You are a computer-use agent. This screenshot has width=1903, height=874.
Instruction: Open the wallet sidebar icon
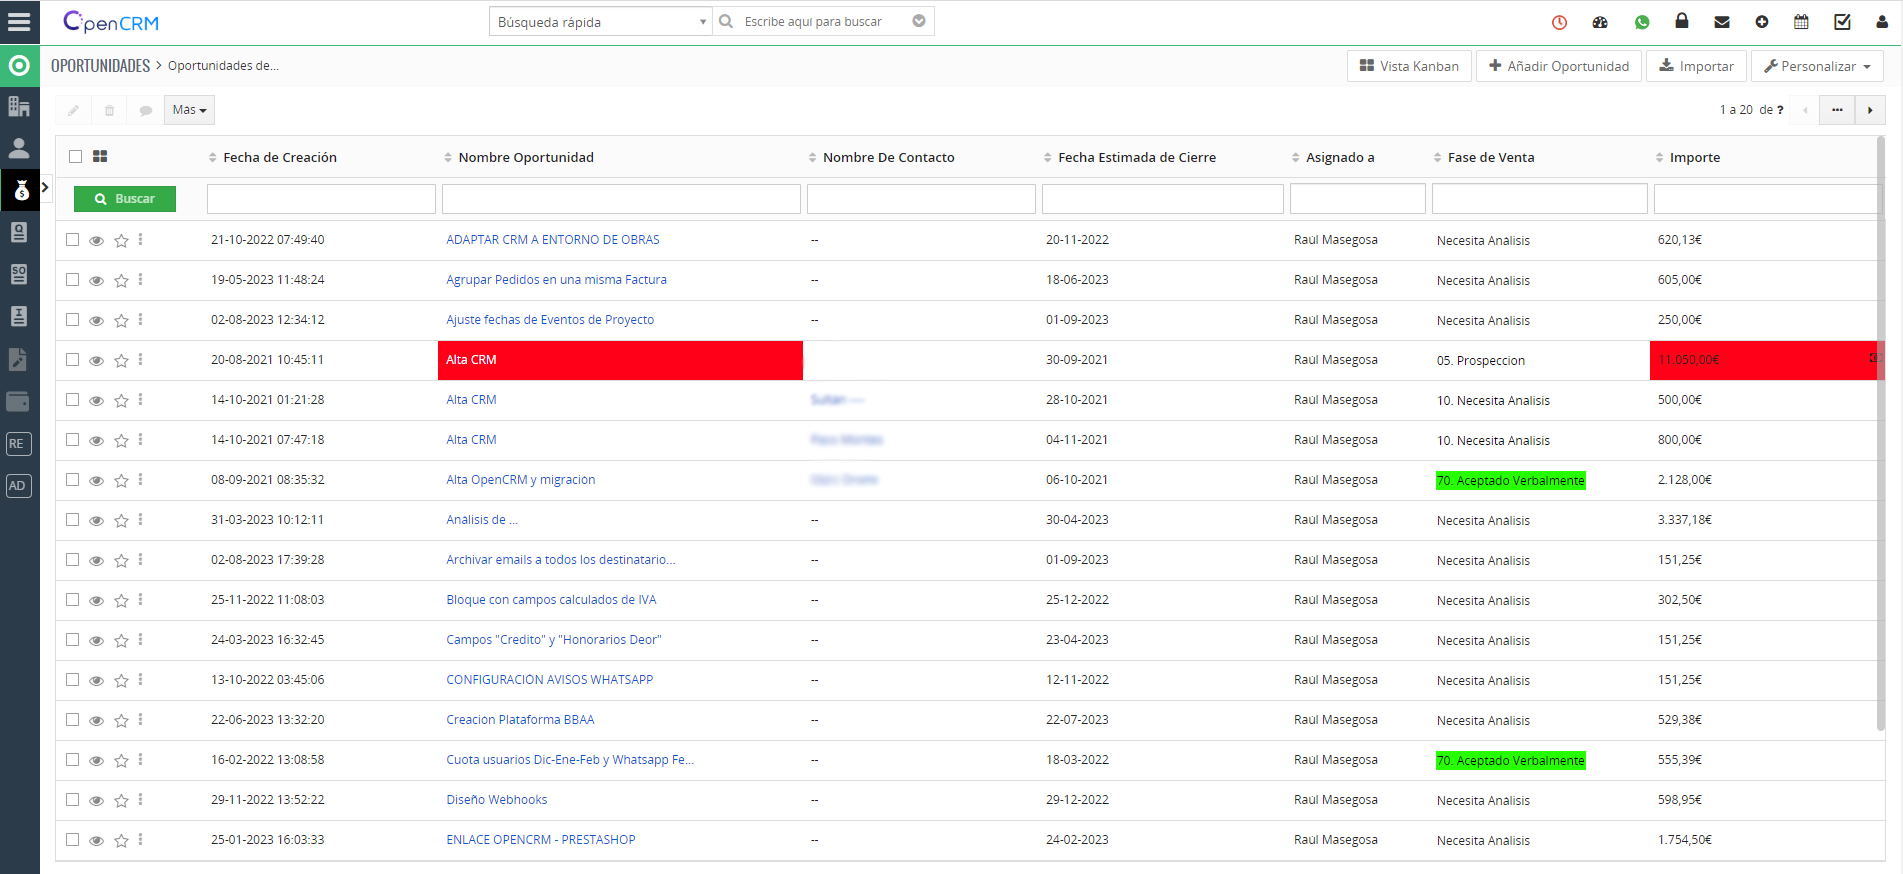tap(19, 402)
